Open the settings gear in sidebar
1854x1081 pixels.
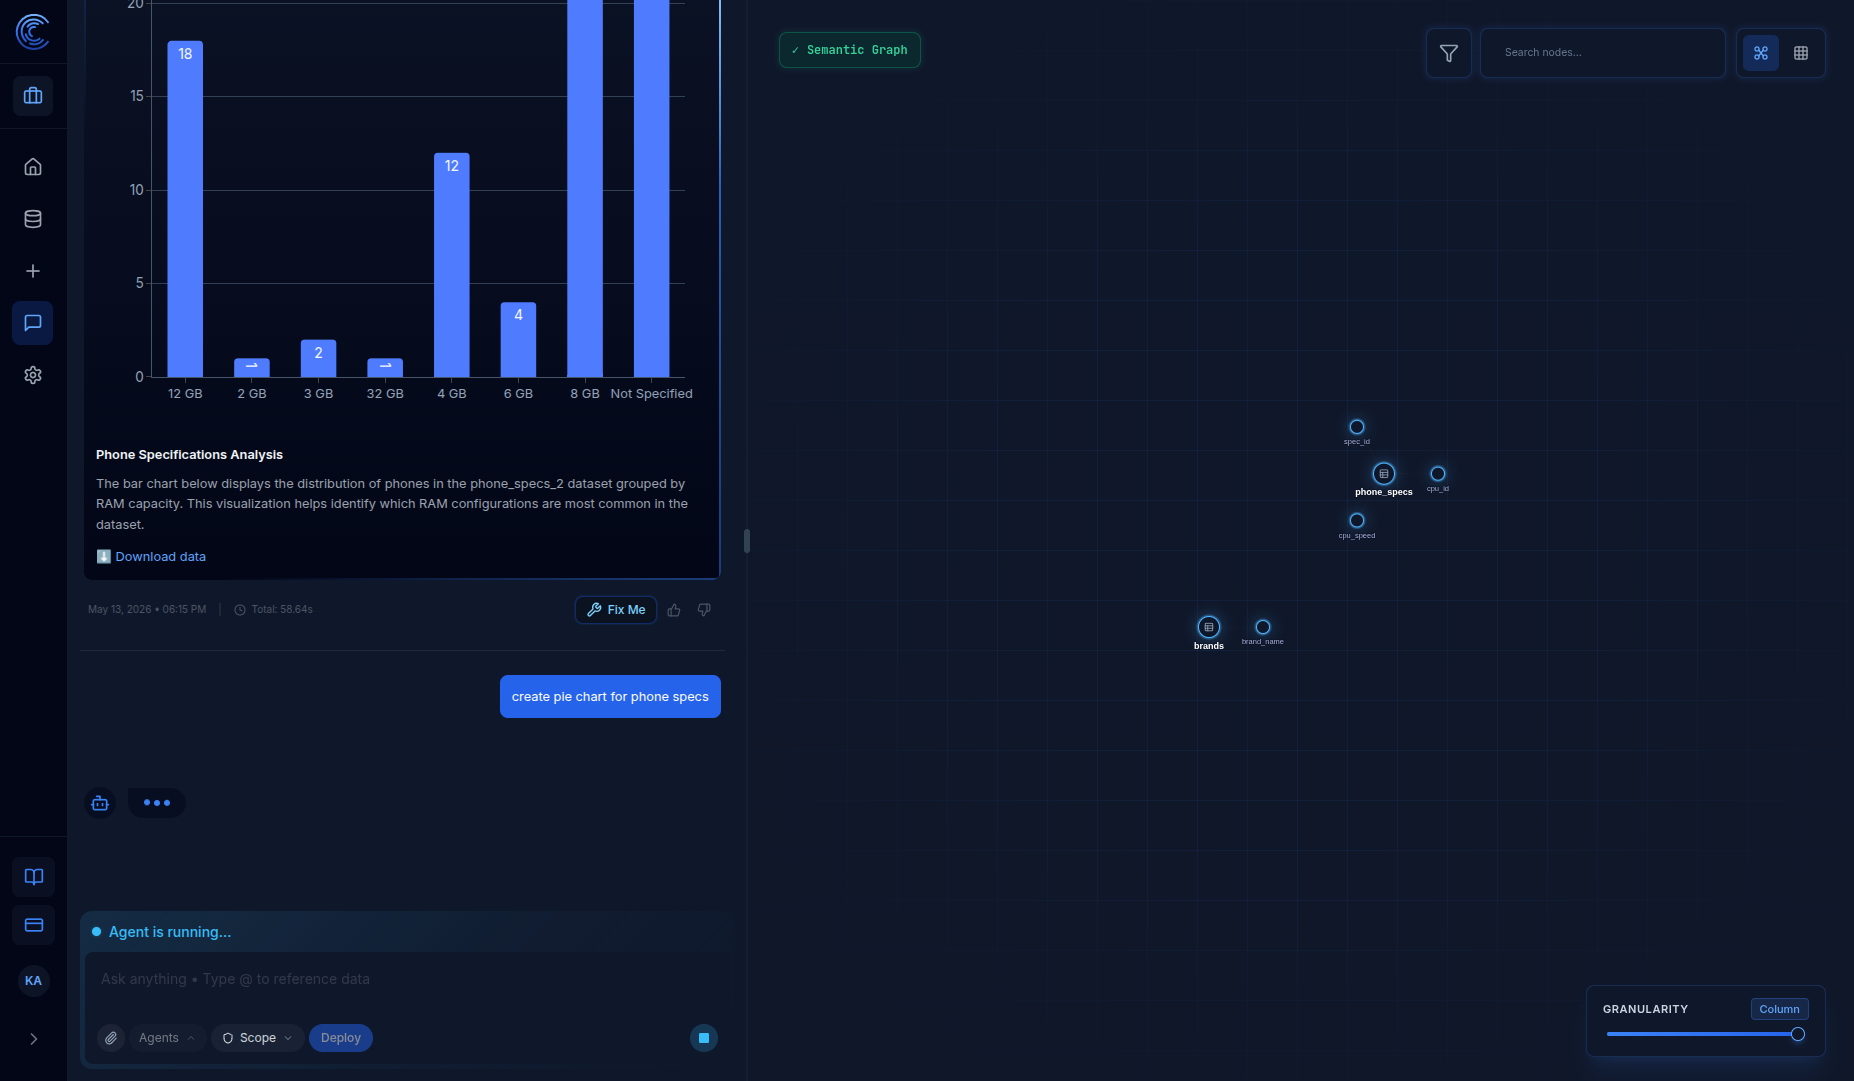tap(33, 375)
